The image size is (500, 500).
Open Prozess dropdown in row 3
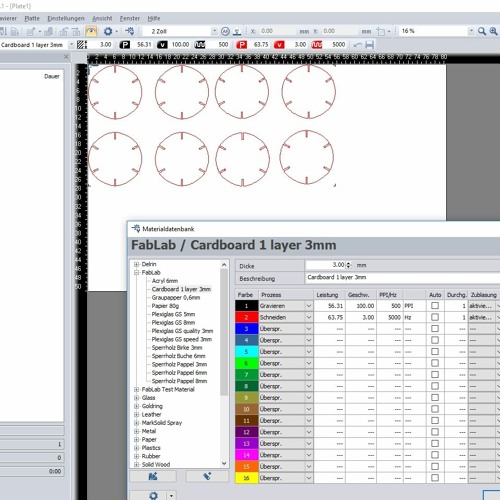pyautogui.click(x=309, y=329)
